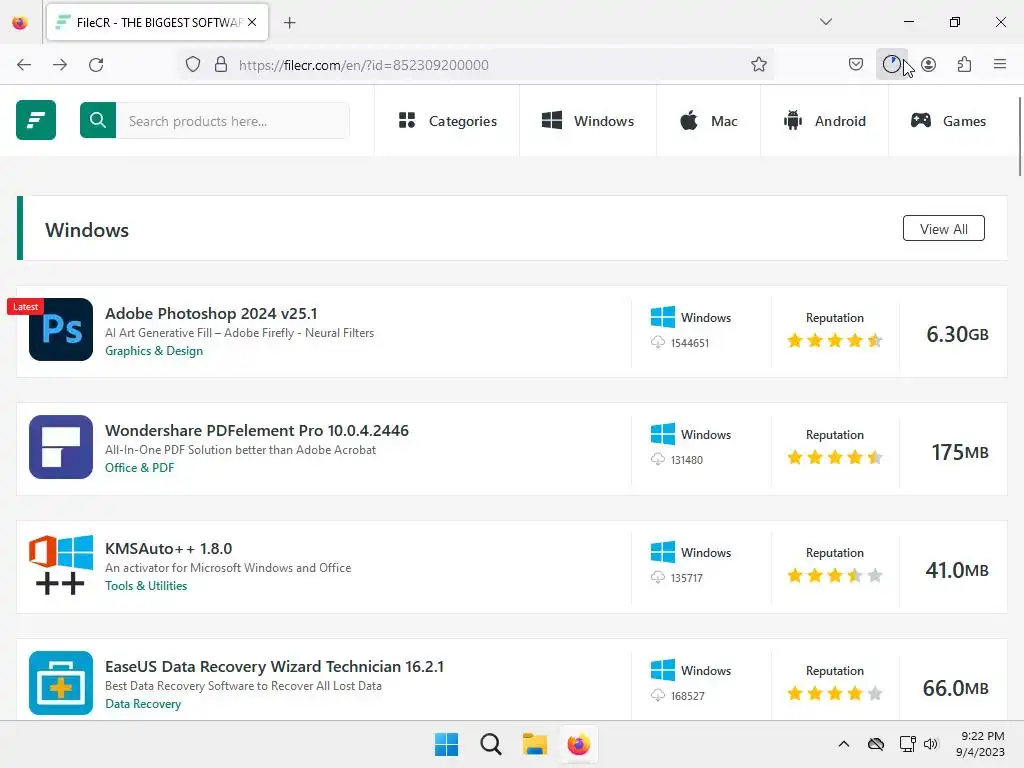This screenshot has width=1024, height=768.
Task: Click the site security padlock icon
Action: (221, 65)
